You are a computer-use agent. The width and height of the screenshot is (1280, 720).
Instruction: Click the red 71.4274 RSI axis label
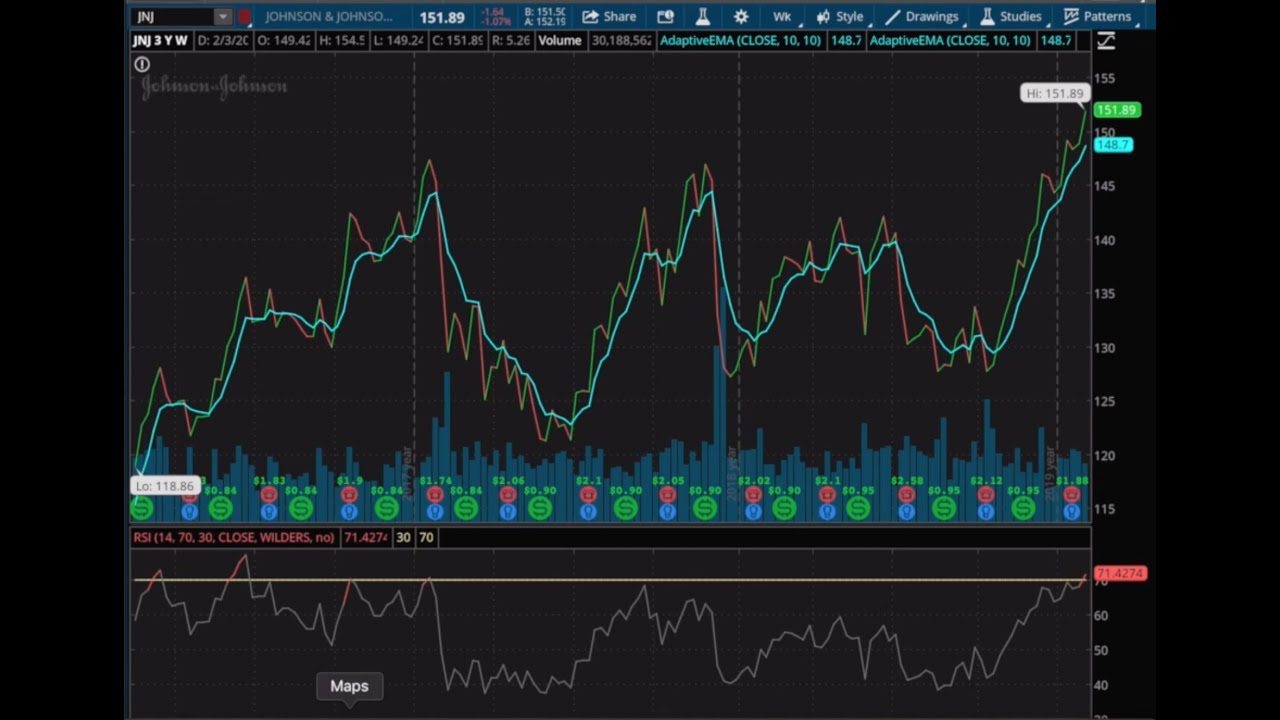tap(1120, 573)
